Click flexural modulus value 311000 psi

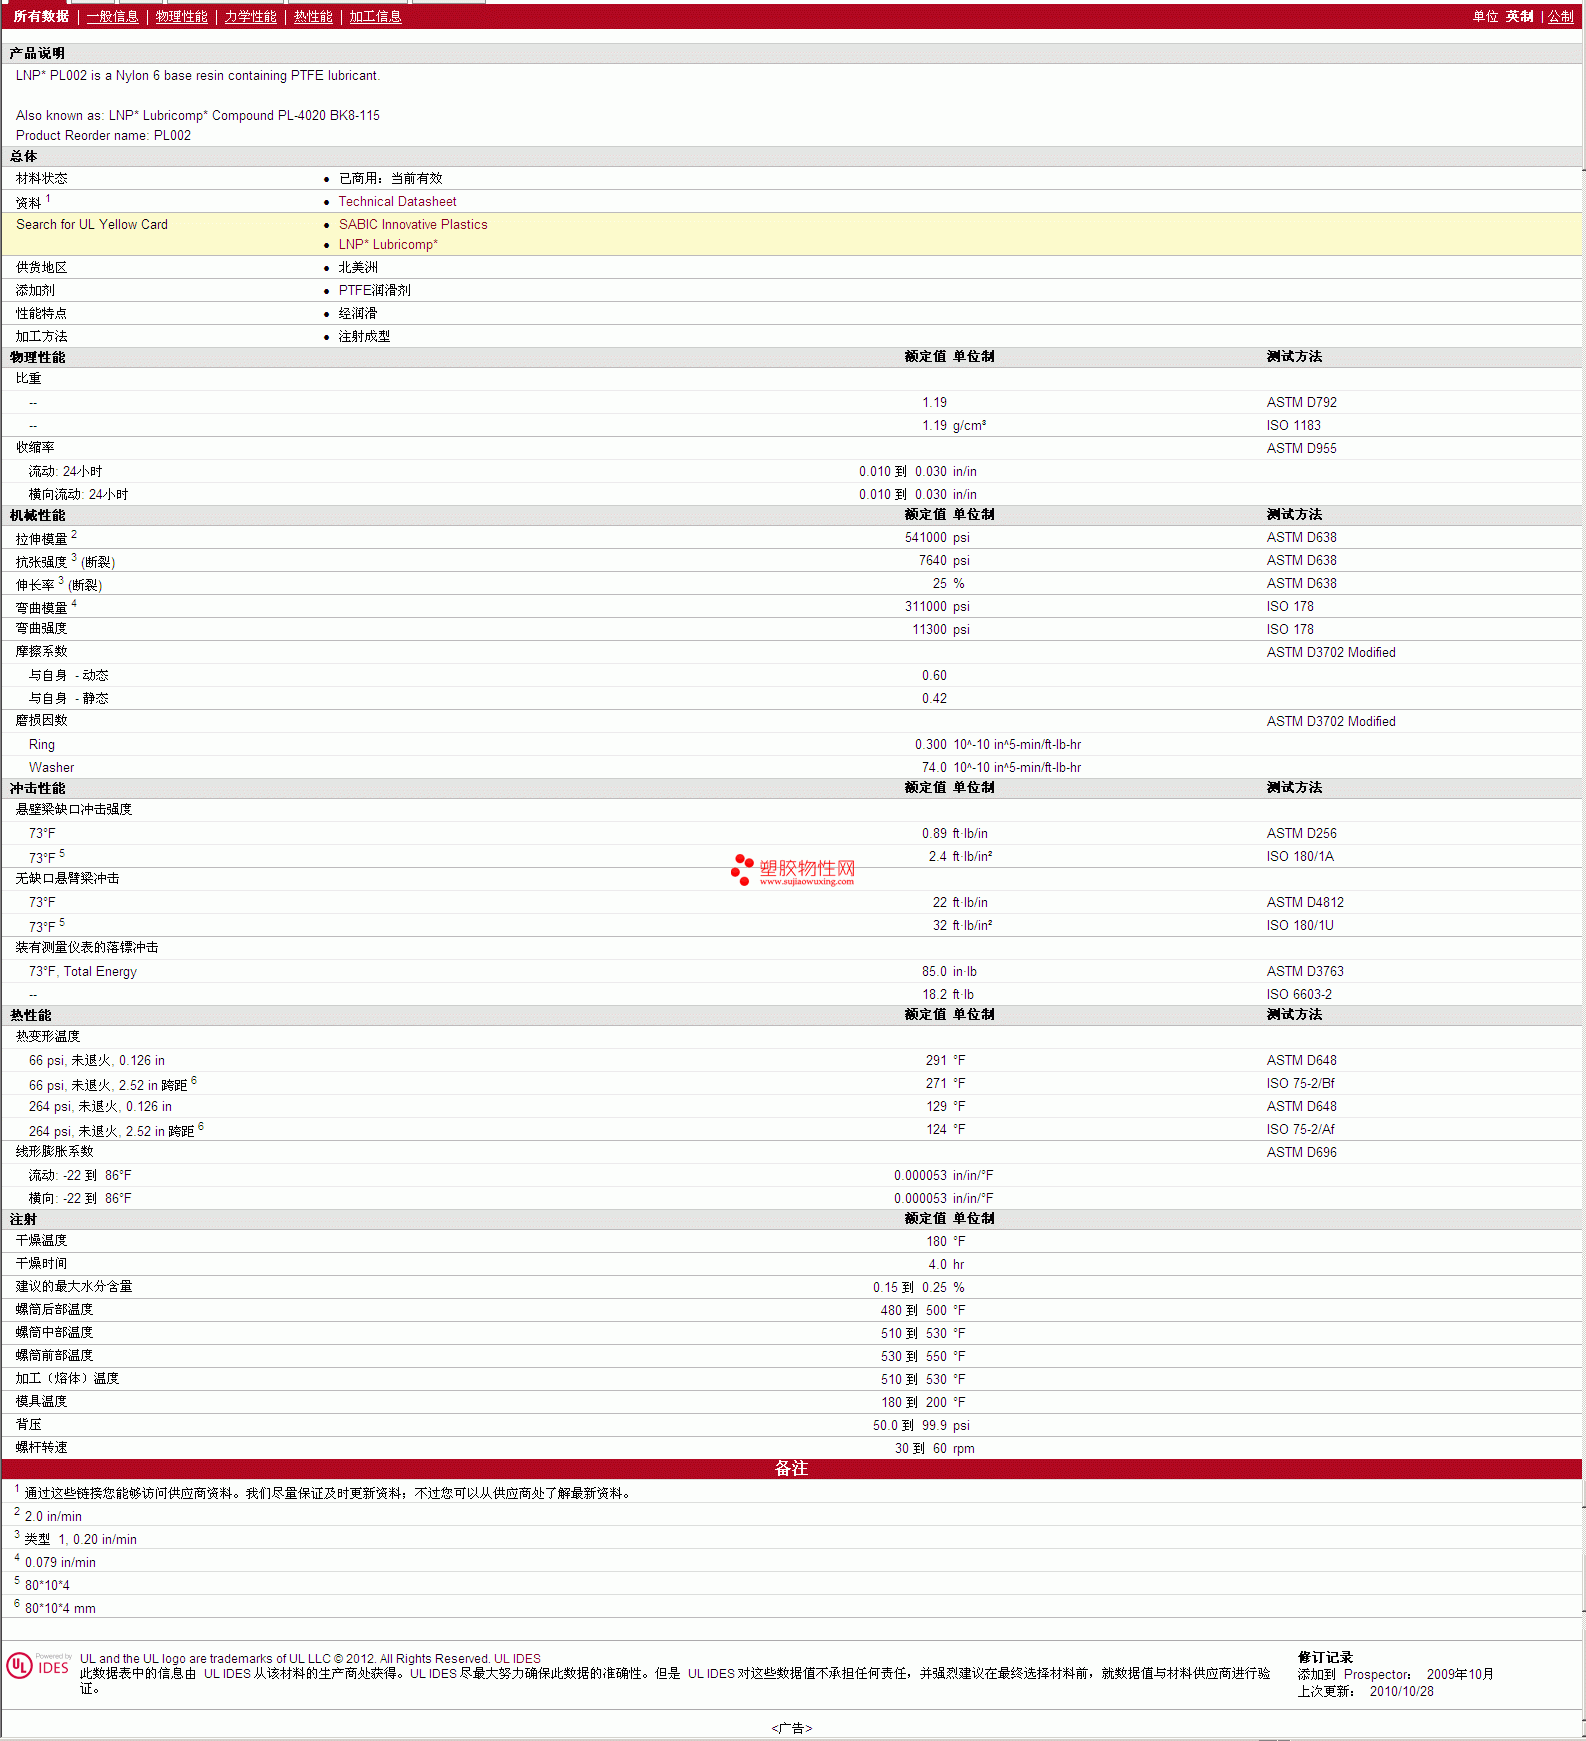(937, 607)
